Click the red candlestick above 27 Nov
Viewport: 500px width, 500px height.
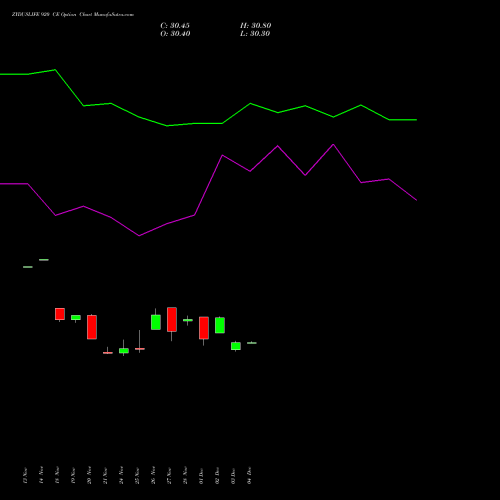(x=172, y=319)
